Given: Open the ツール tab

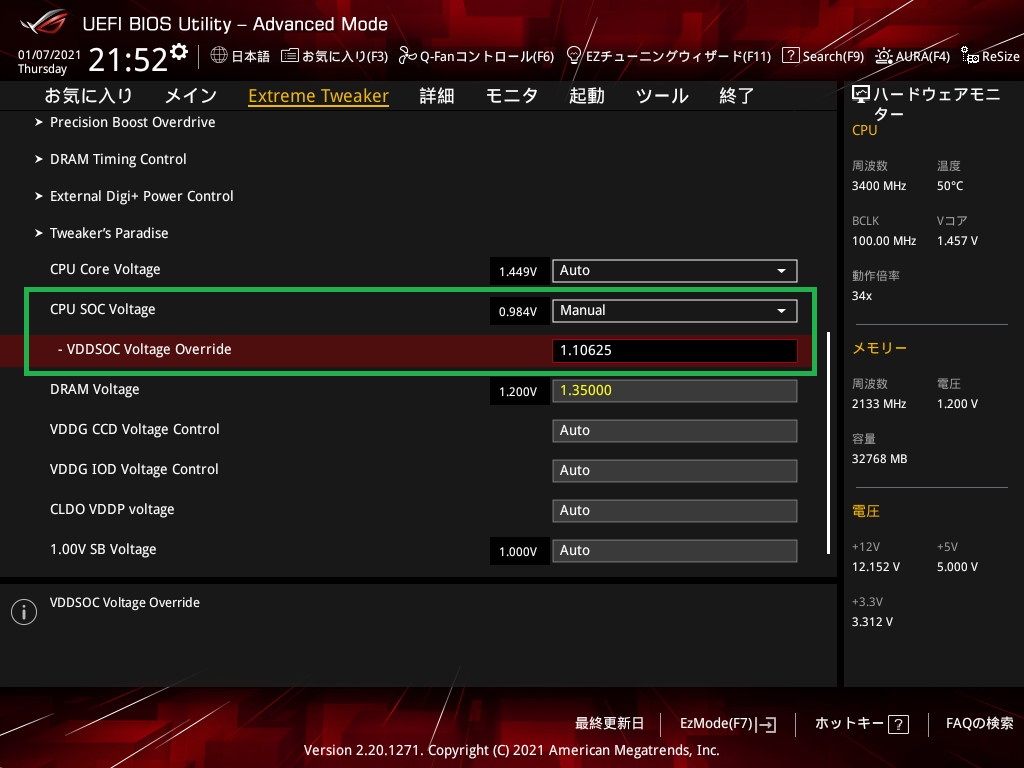Looking at the screenshot, I should (662, 96).
